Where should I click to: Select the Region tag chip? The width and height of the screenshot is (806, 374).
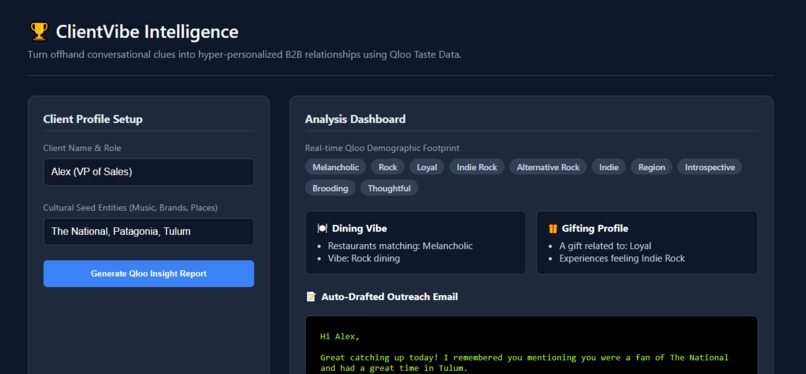click(x=652, y=167)
